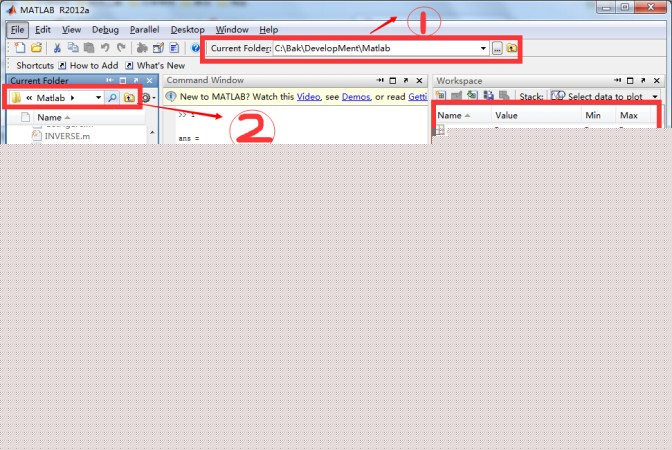Open the Current Folder path dropdown arrow

click(x=483, y=48)
